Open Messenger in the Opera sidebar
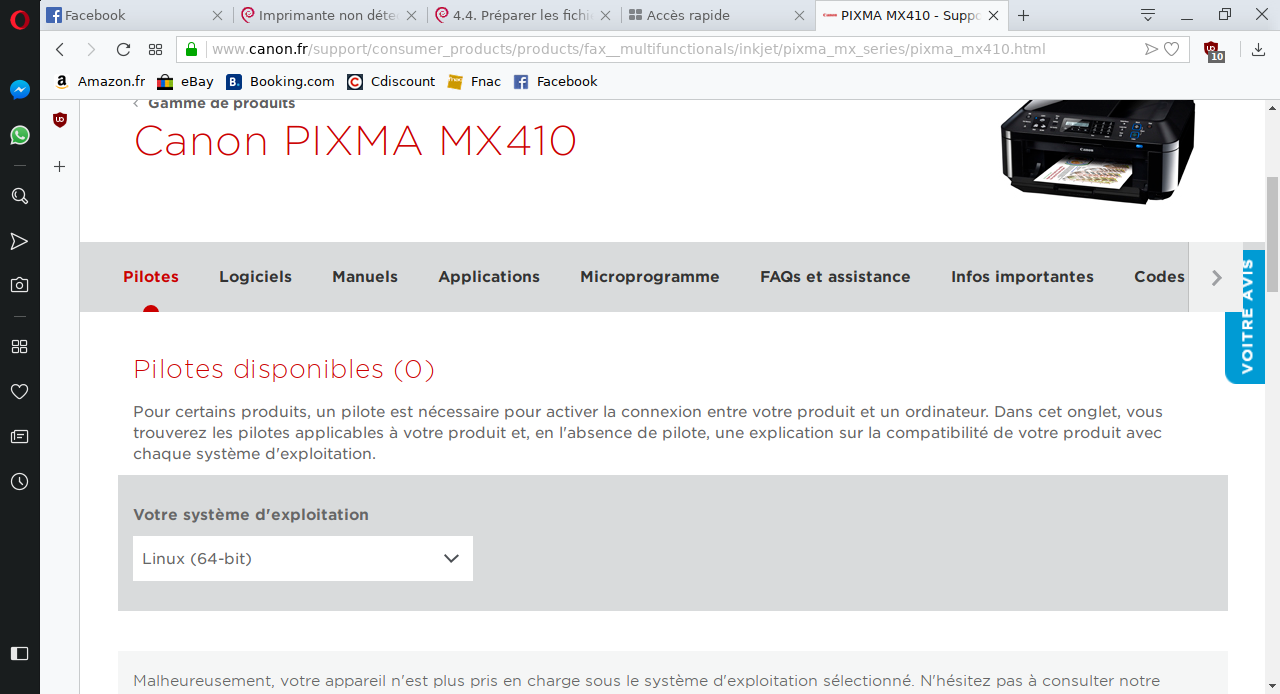Image resolution: width=1280 pixels, height=694 pixels. (19, 90)
